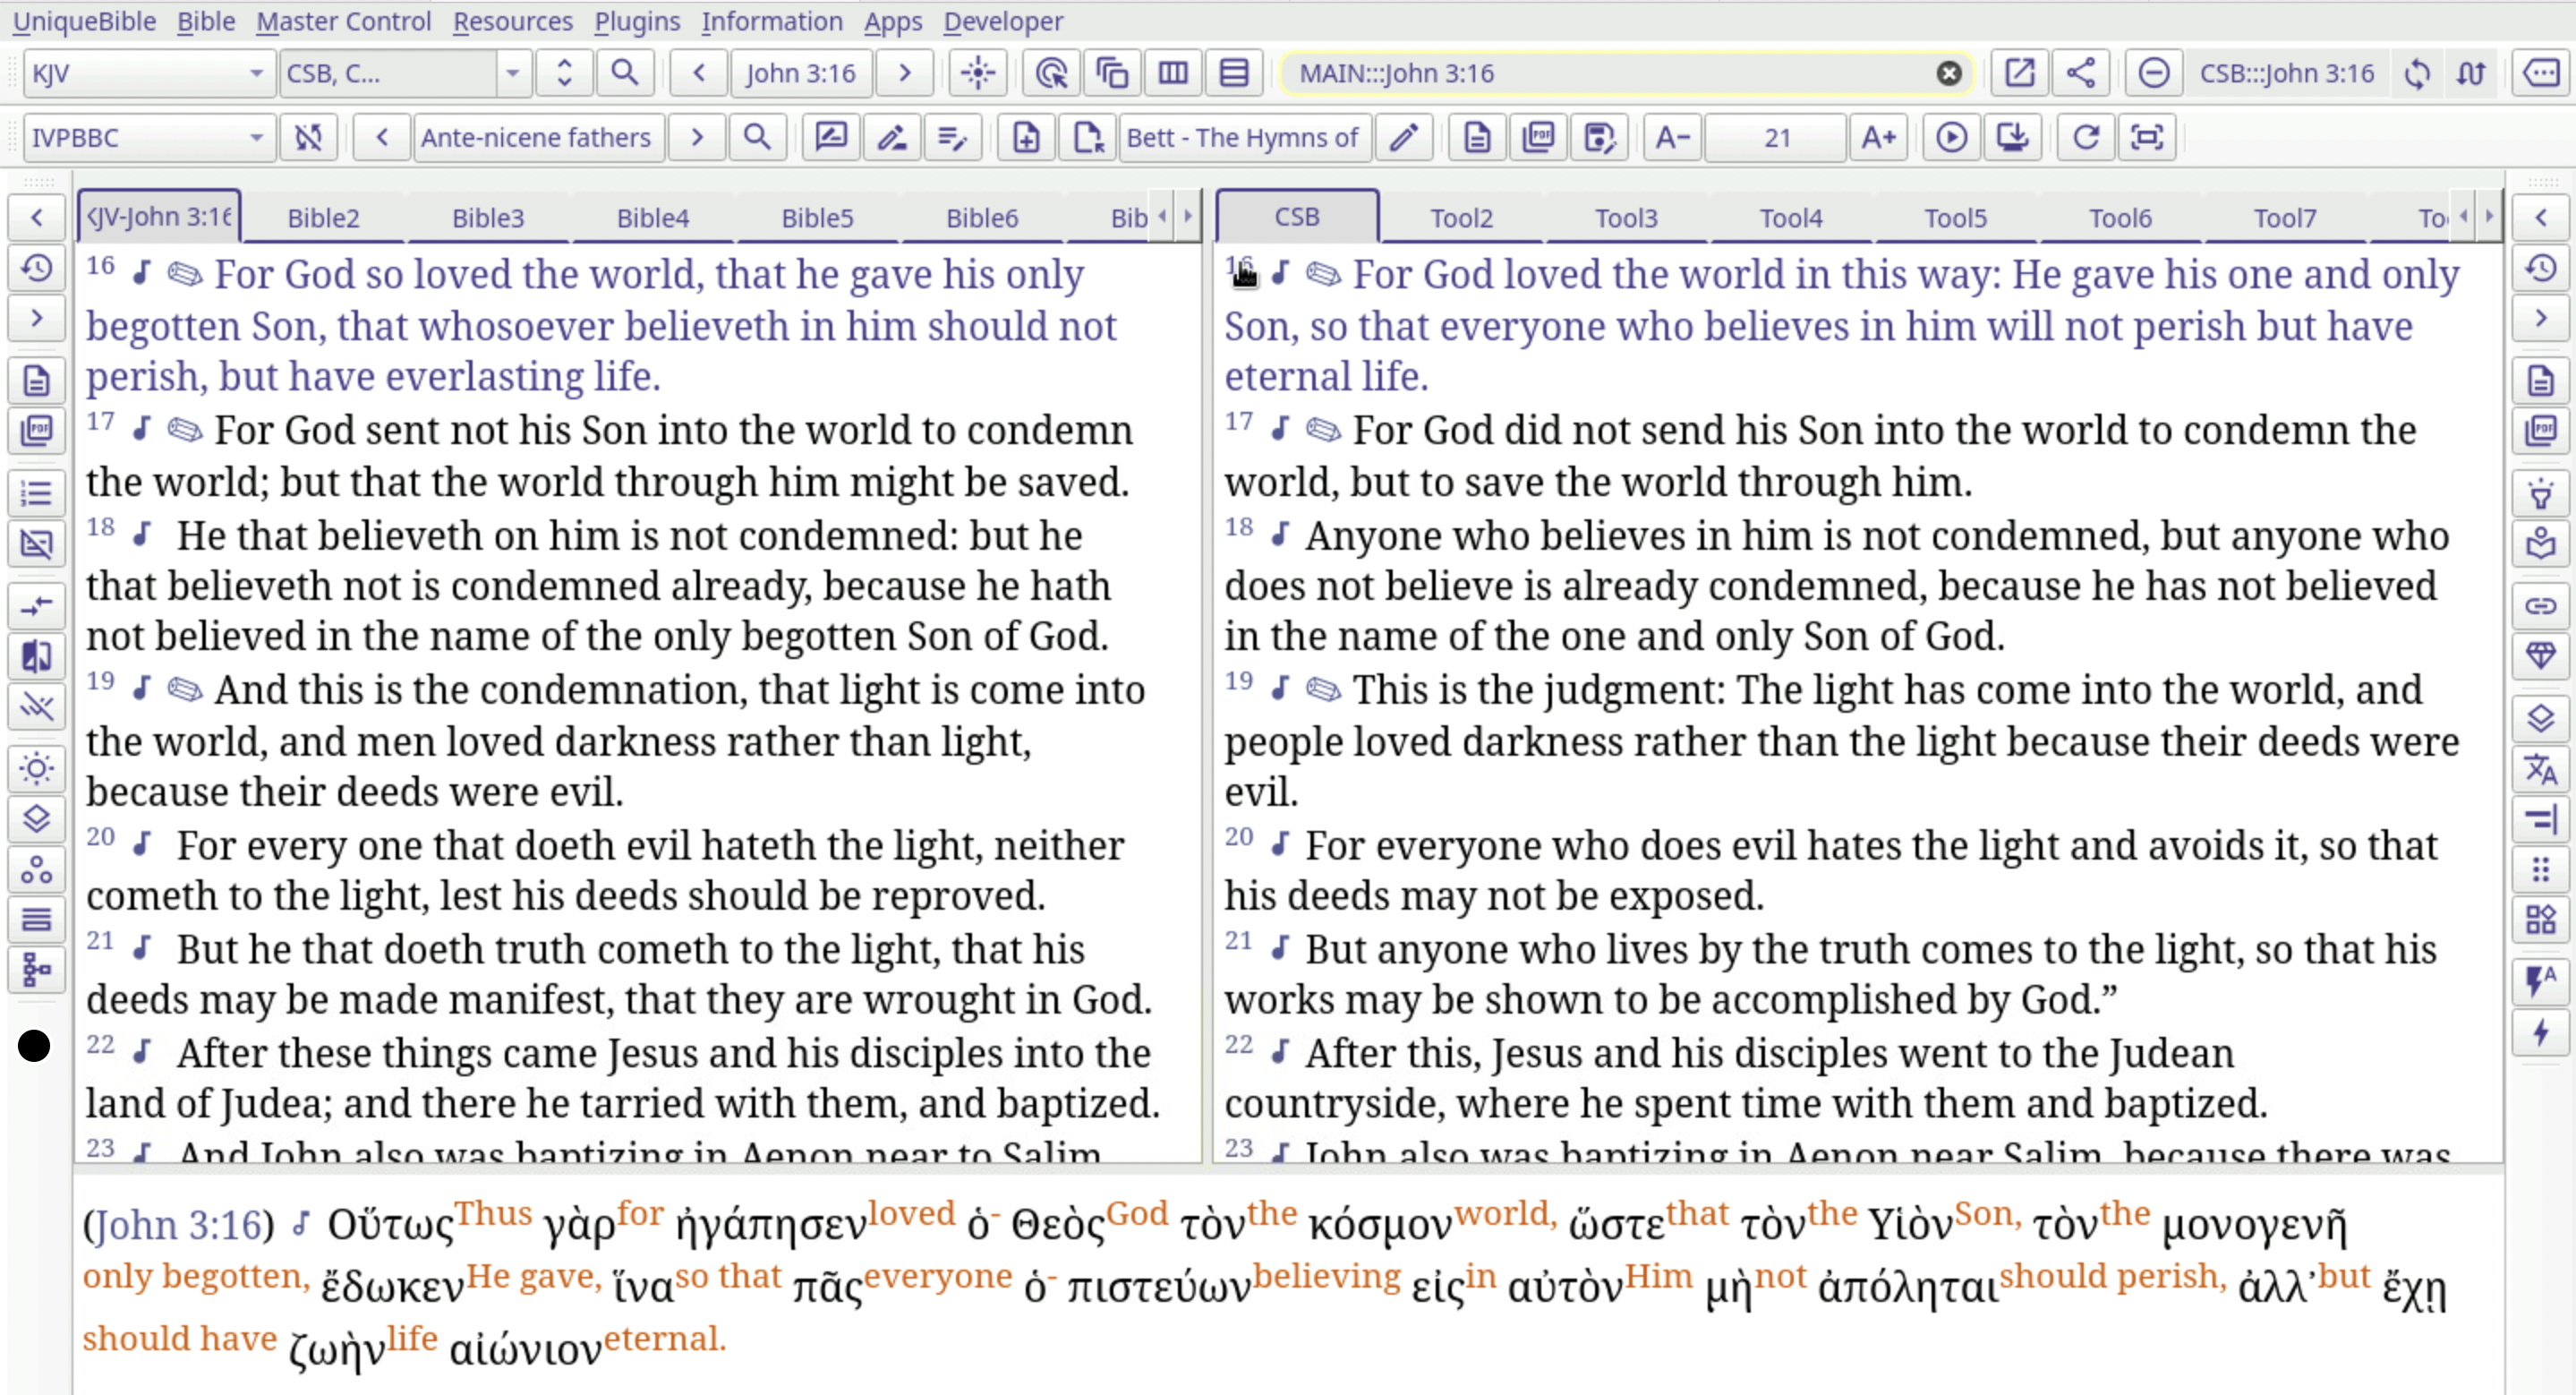Viewport: 2576px width, 1395px height.
Task: Expand the KJV Bible version dropdown
Action: [254, 73]
